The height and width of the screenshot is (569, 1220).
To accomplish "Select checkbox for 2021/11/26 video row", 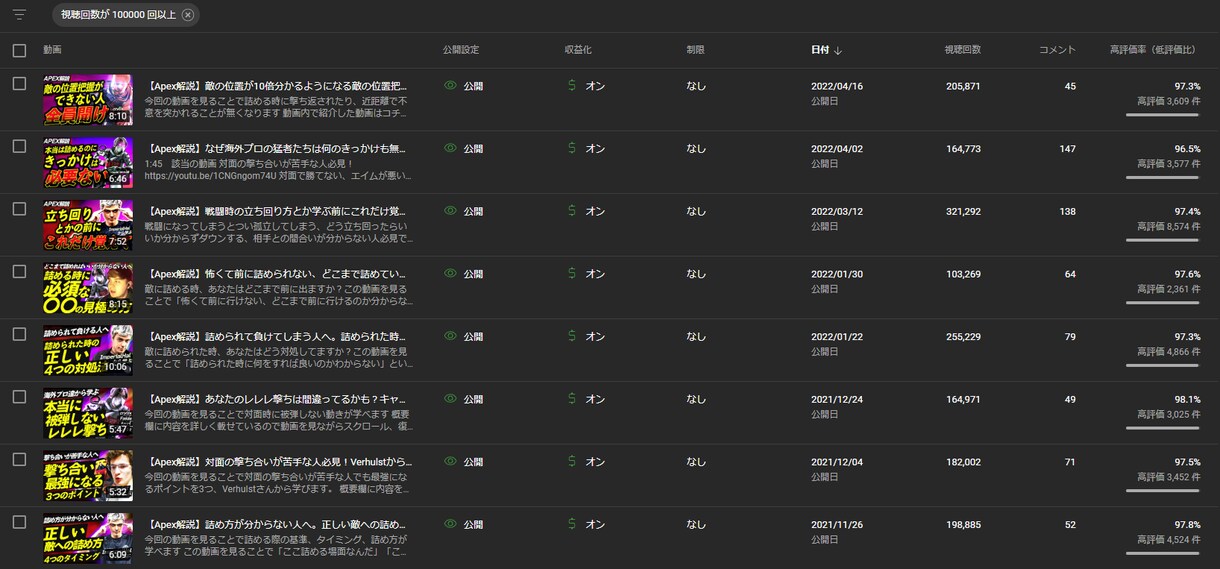I will tap(19, 522).
